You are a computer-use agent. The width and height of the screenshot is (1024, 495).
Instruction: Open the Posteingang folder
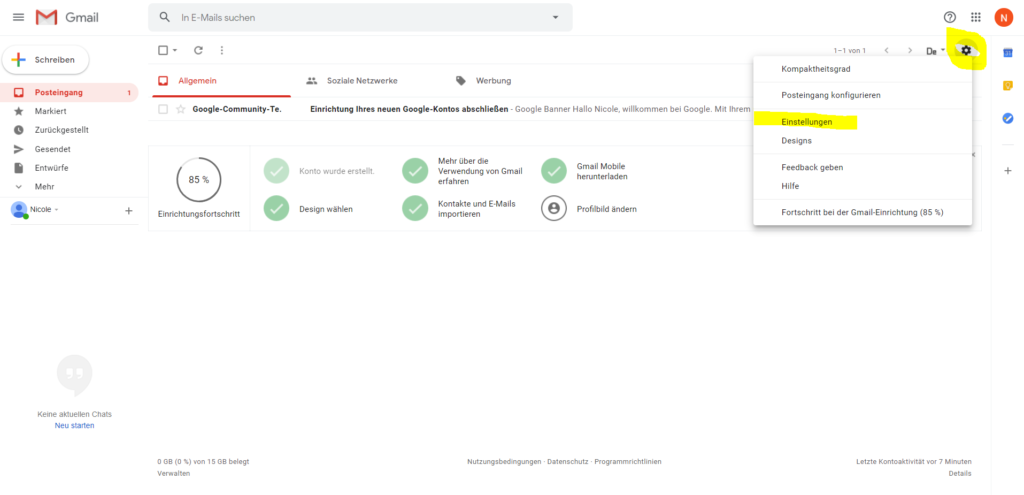[x=69, y=93]
